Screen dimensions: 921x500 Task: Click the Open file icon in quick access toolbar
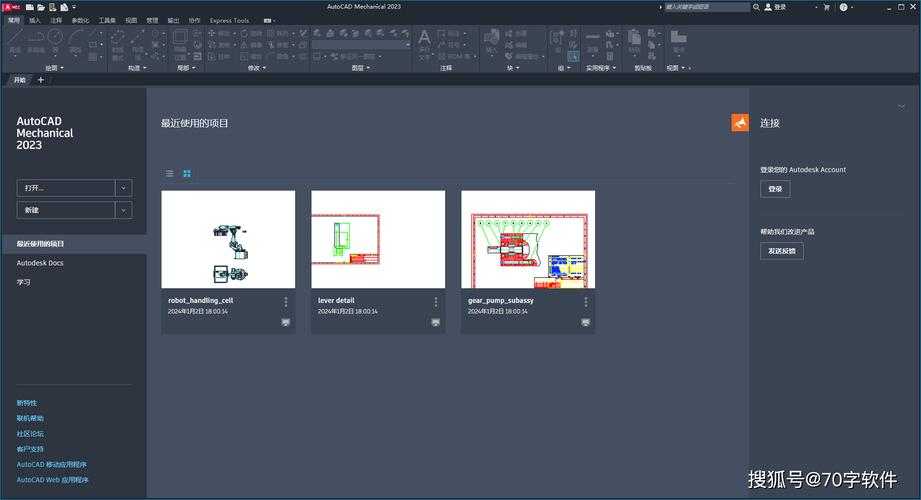click(41, 7)
